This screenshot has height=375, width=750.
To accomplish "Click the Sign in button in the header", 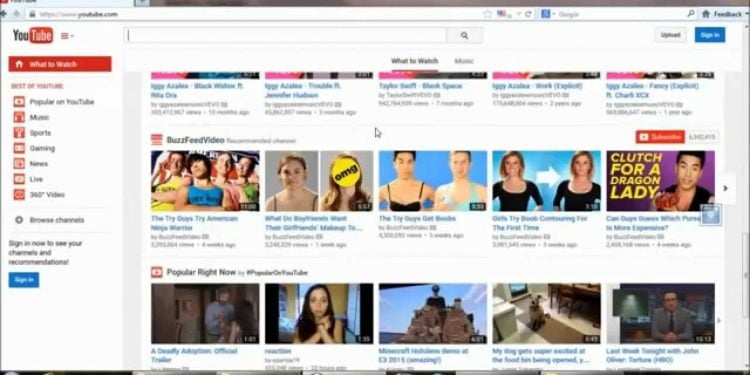I will (x=709, y=35).
